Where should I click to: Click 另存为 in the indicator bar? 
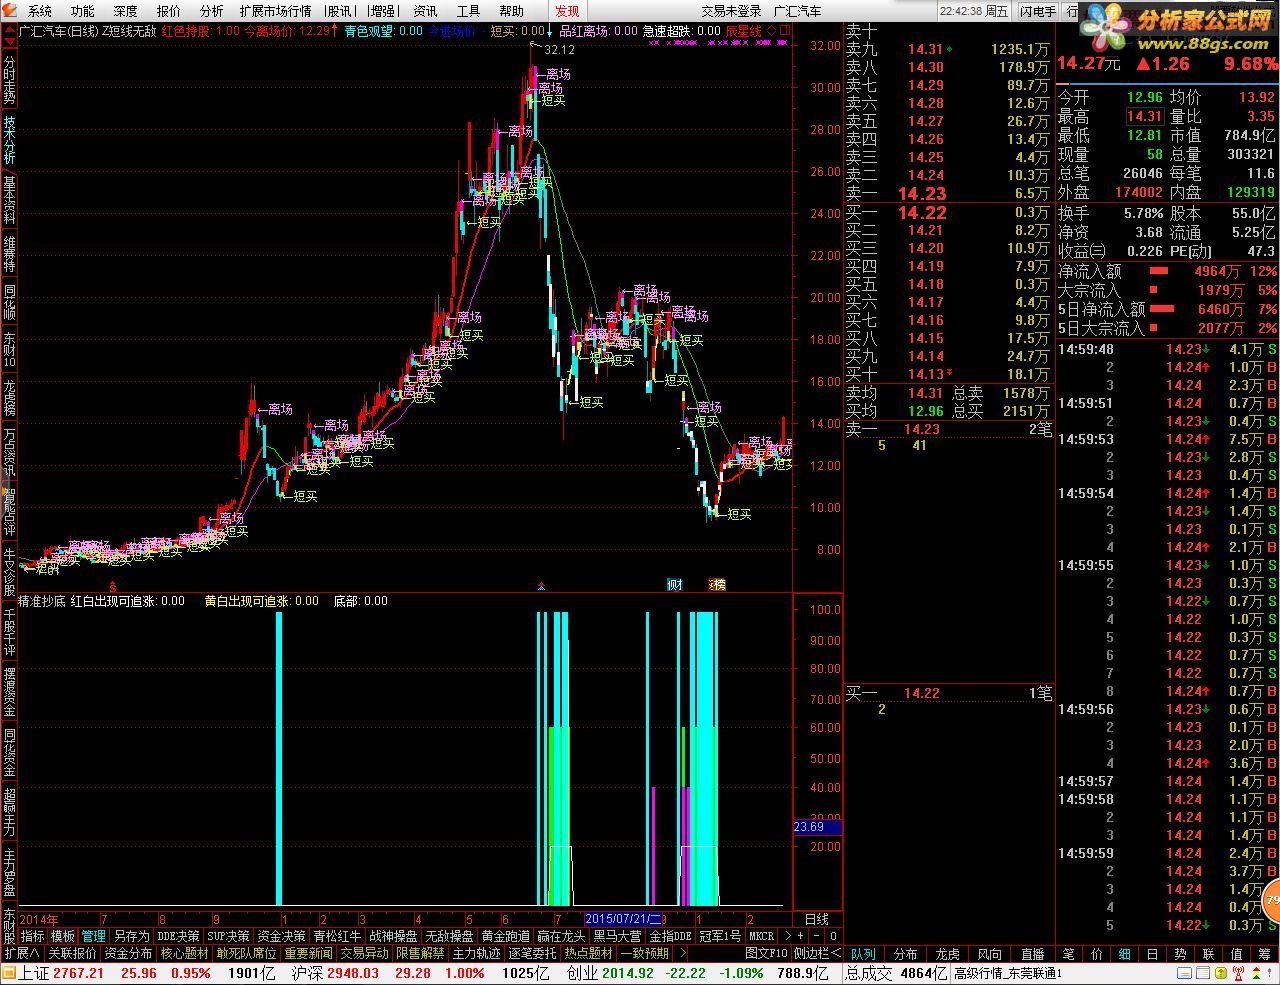point(131,937)
